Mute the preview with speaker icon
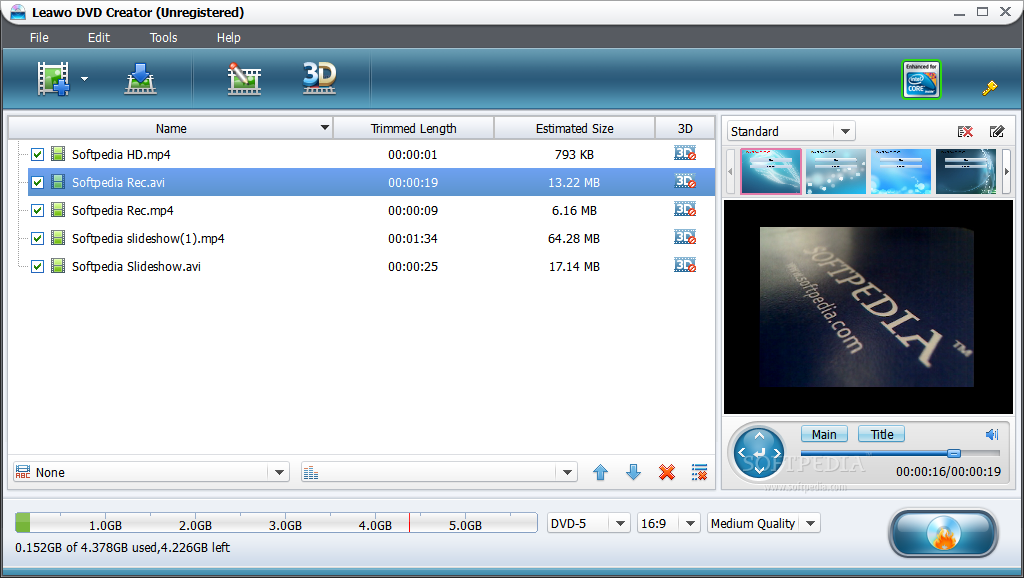The height and width of the screenshot is (578, 1024). pyautogui.click(x=992, y=434)
